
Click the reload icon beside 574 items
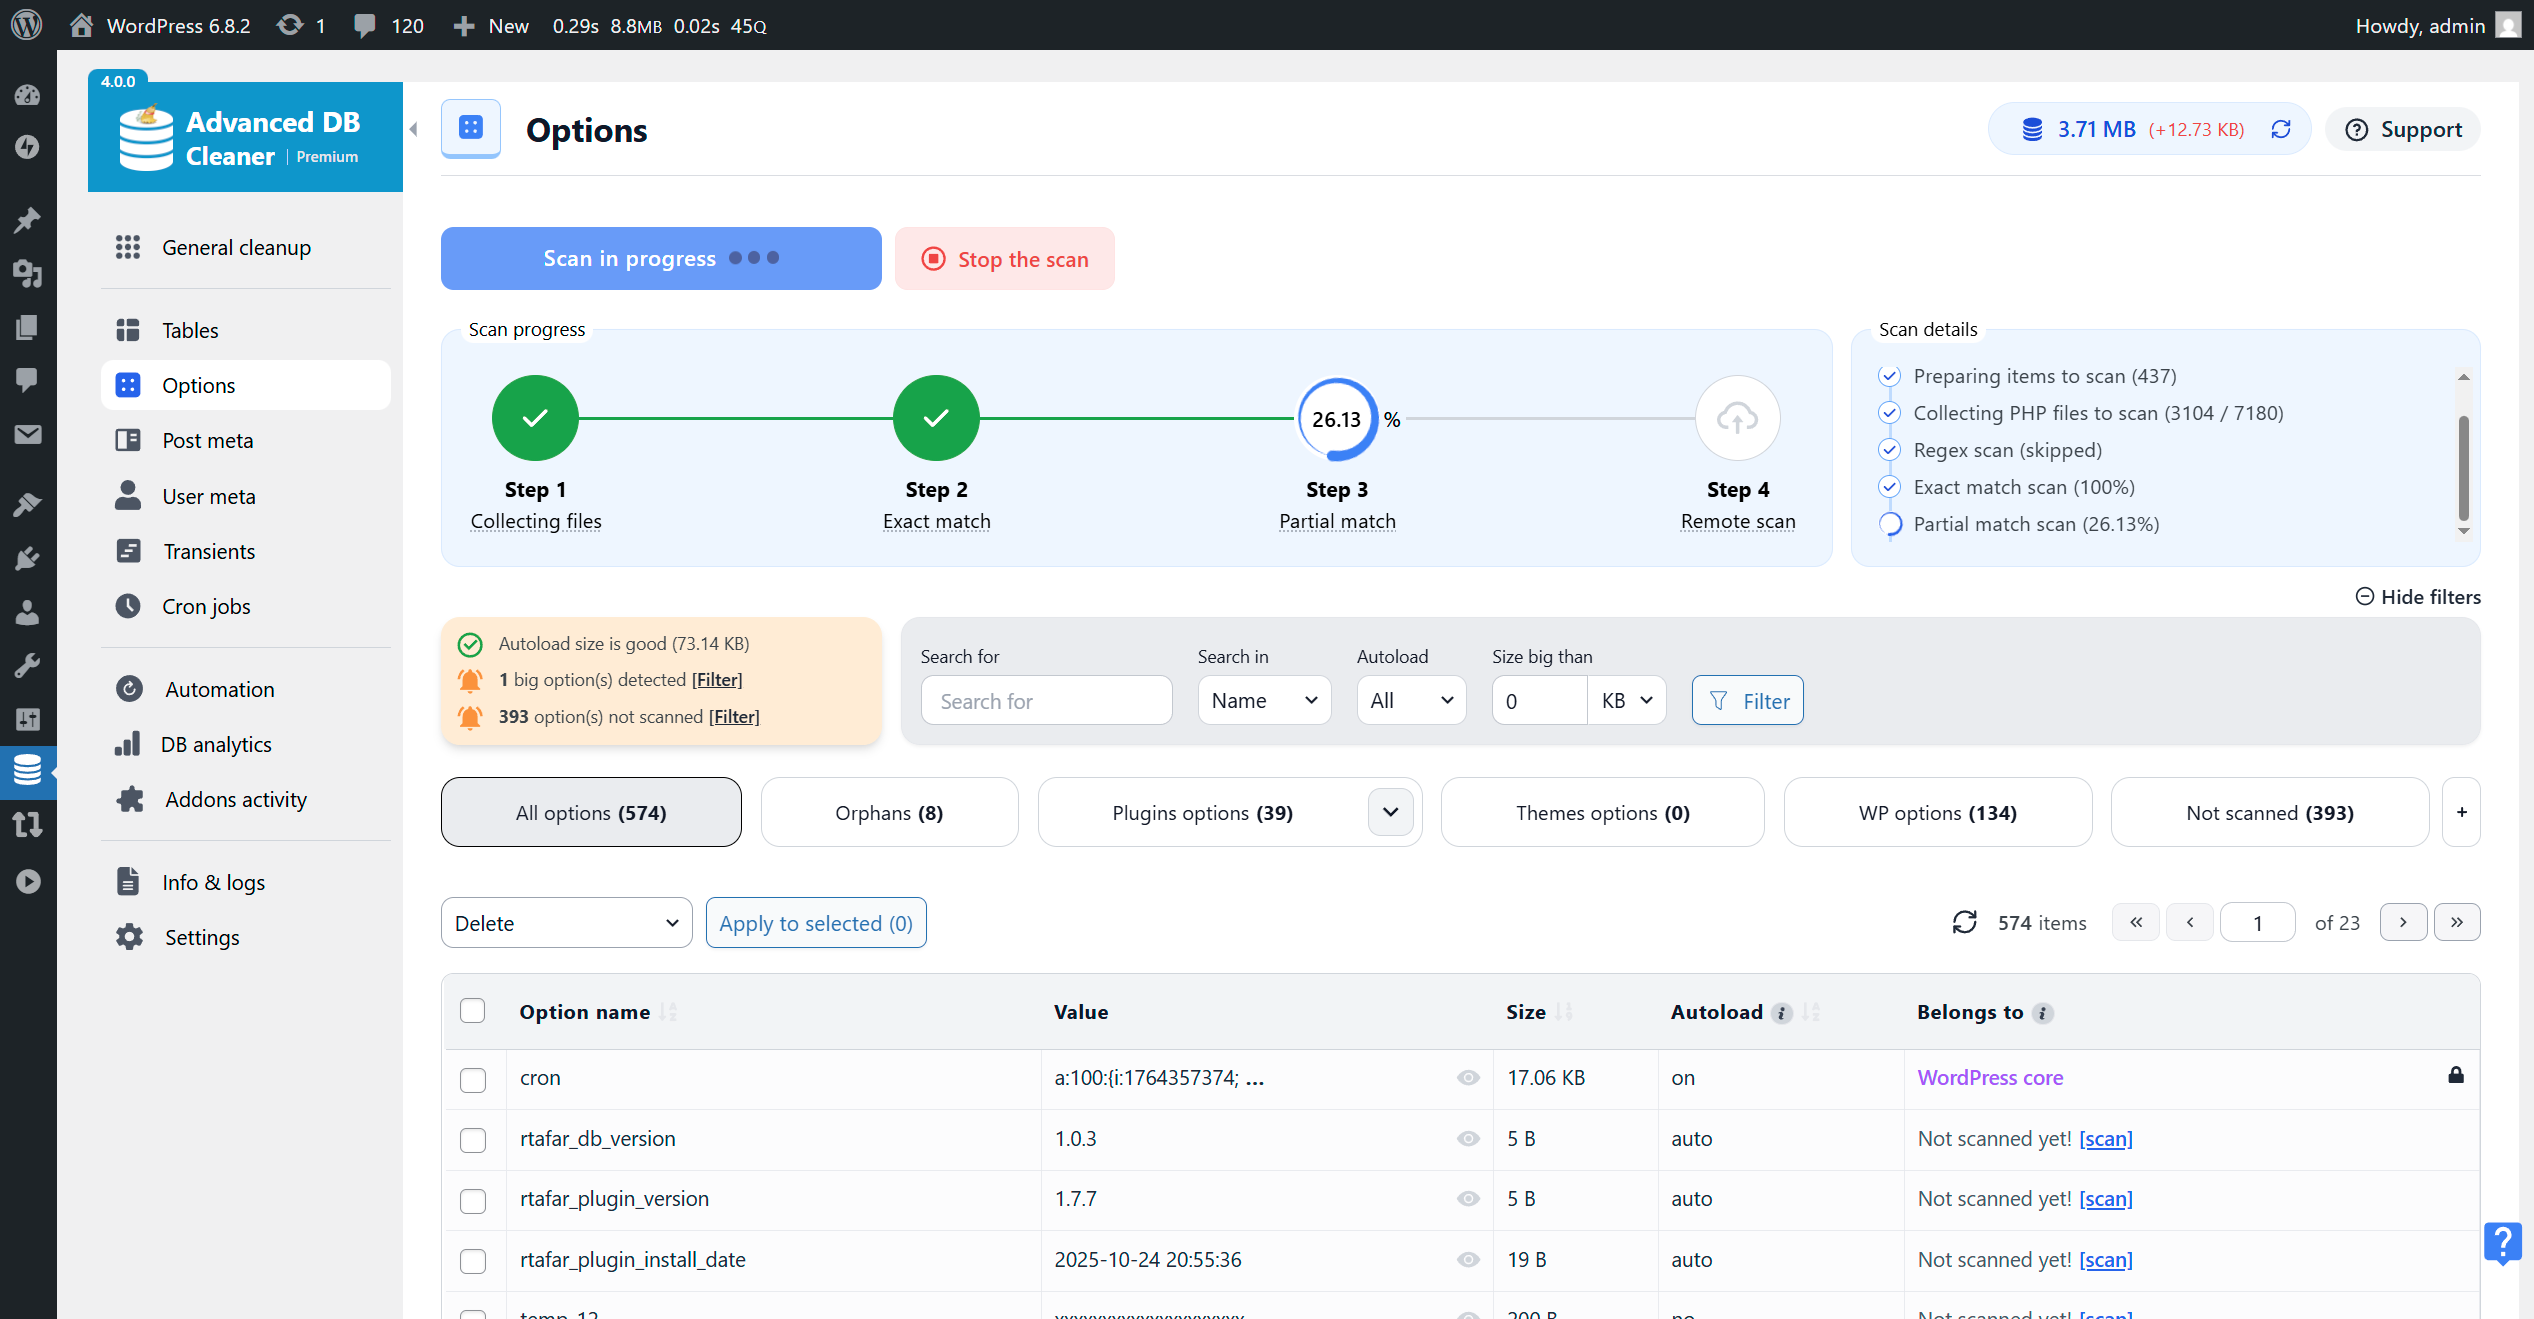click(1964, 922)
